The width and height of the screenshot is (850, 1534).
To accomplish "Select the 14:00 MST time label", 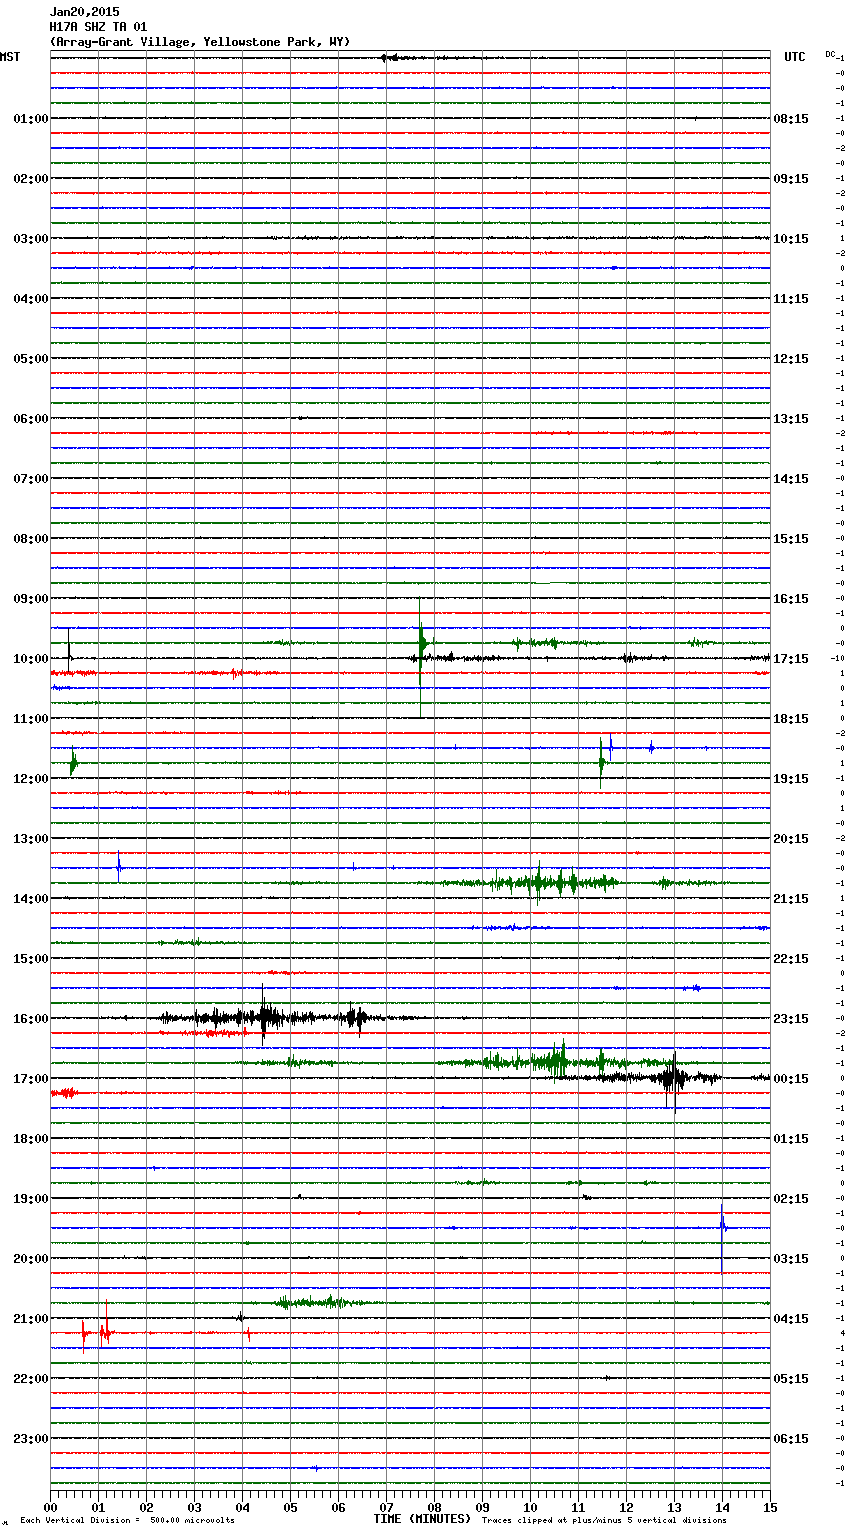I will click(x=30, y=899).
